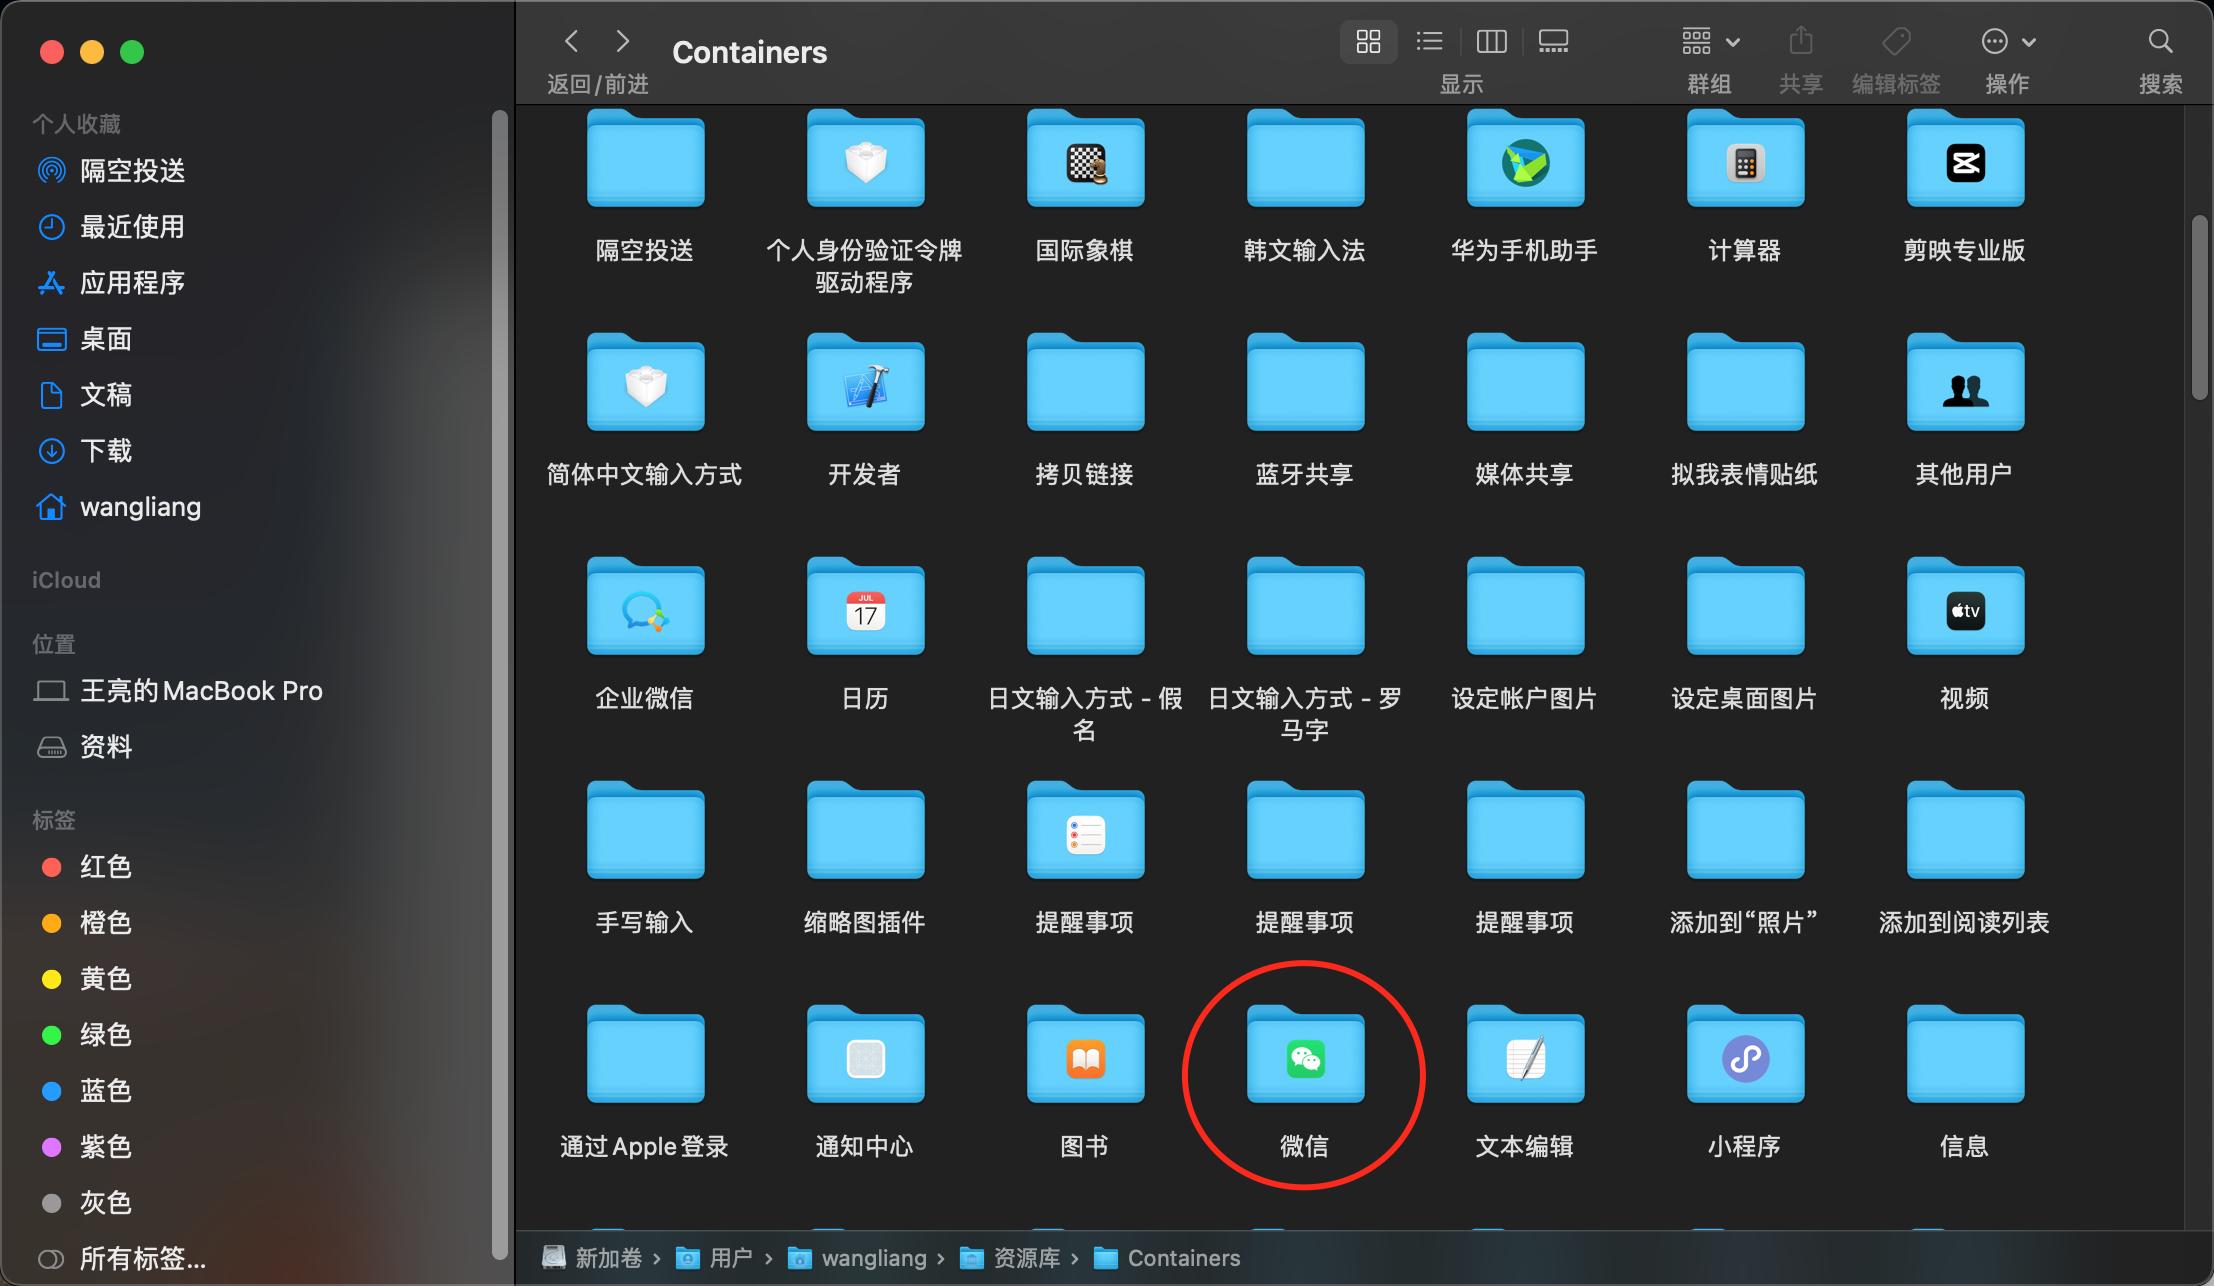
Task: Click the 搜索 magnifier icon
Action: point(2159,41)
